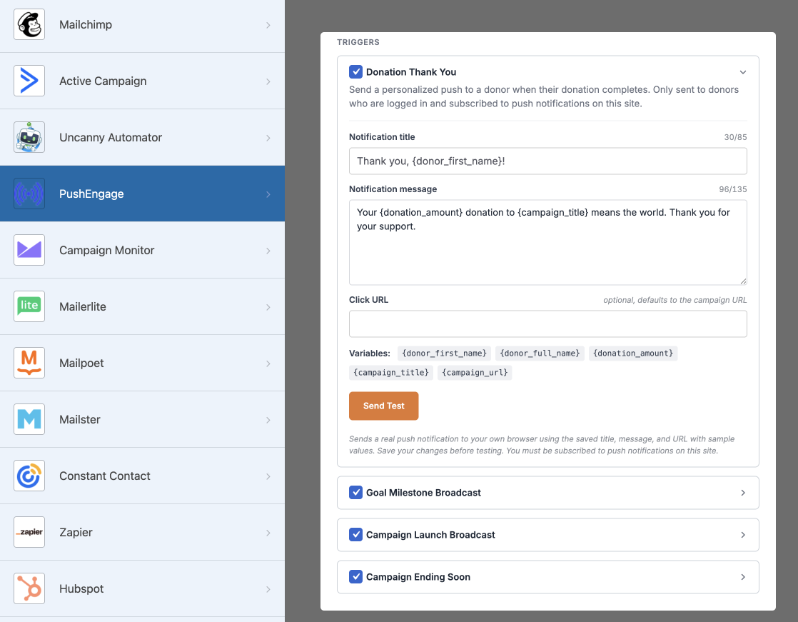Click the Mailchimp monkey logo icon
Viewport: 798px width, 622px height.
click(29, 24)
